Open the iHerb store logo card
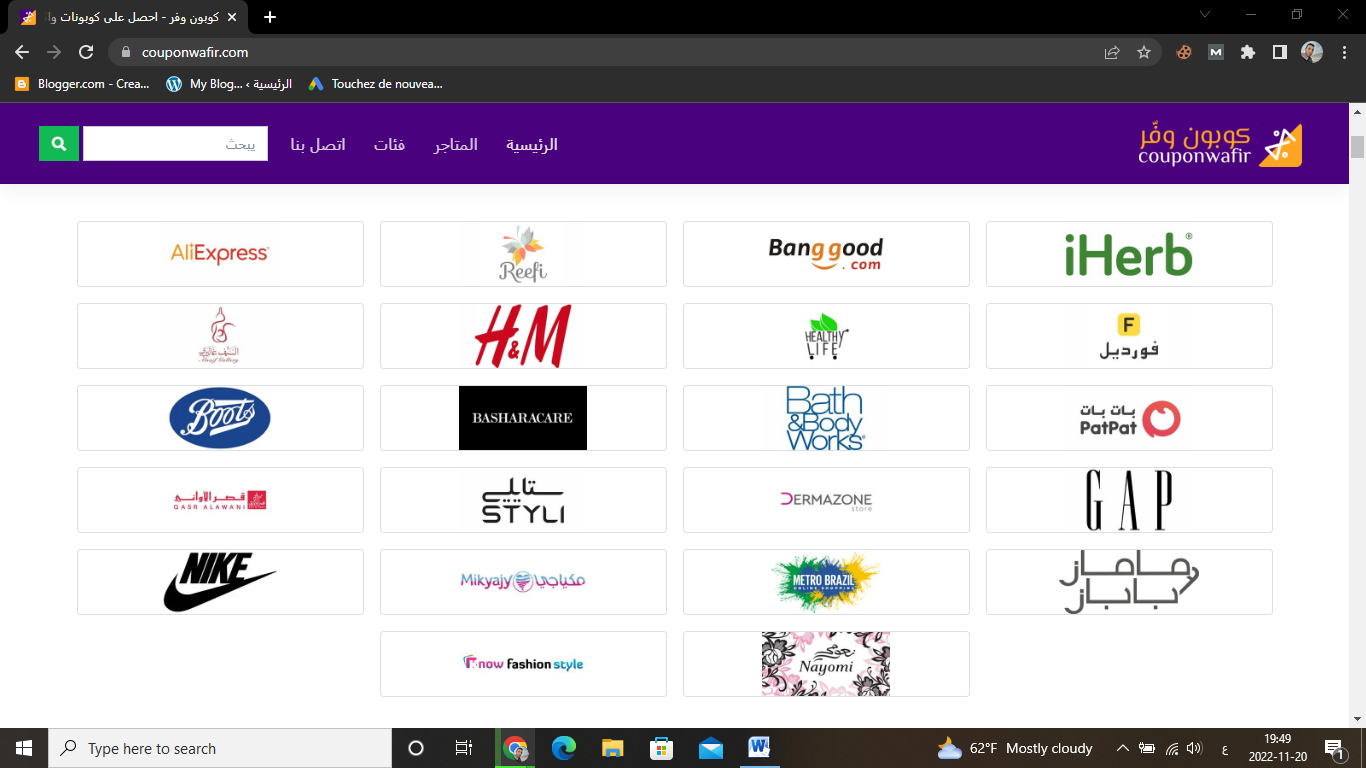1366x768 pixels. [1129, 254]
